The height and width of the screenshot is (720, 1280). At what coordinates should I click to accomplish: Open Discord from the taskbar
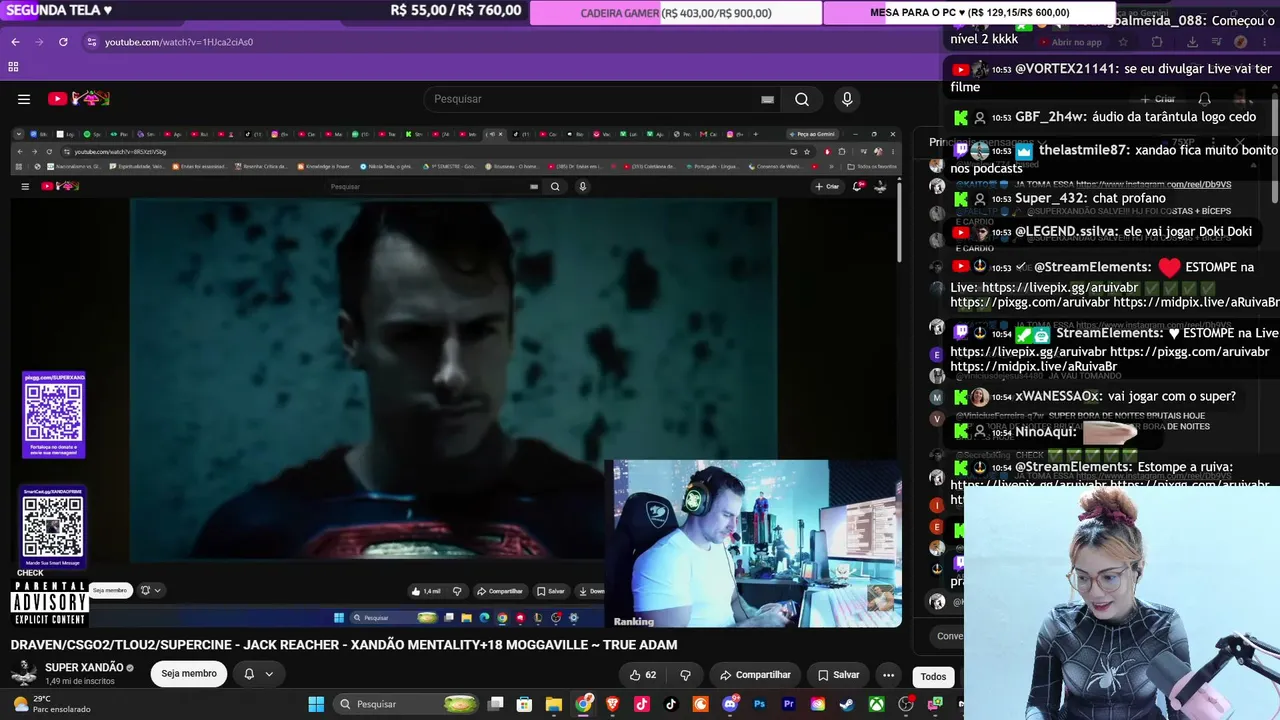(x=730, y=704)
